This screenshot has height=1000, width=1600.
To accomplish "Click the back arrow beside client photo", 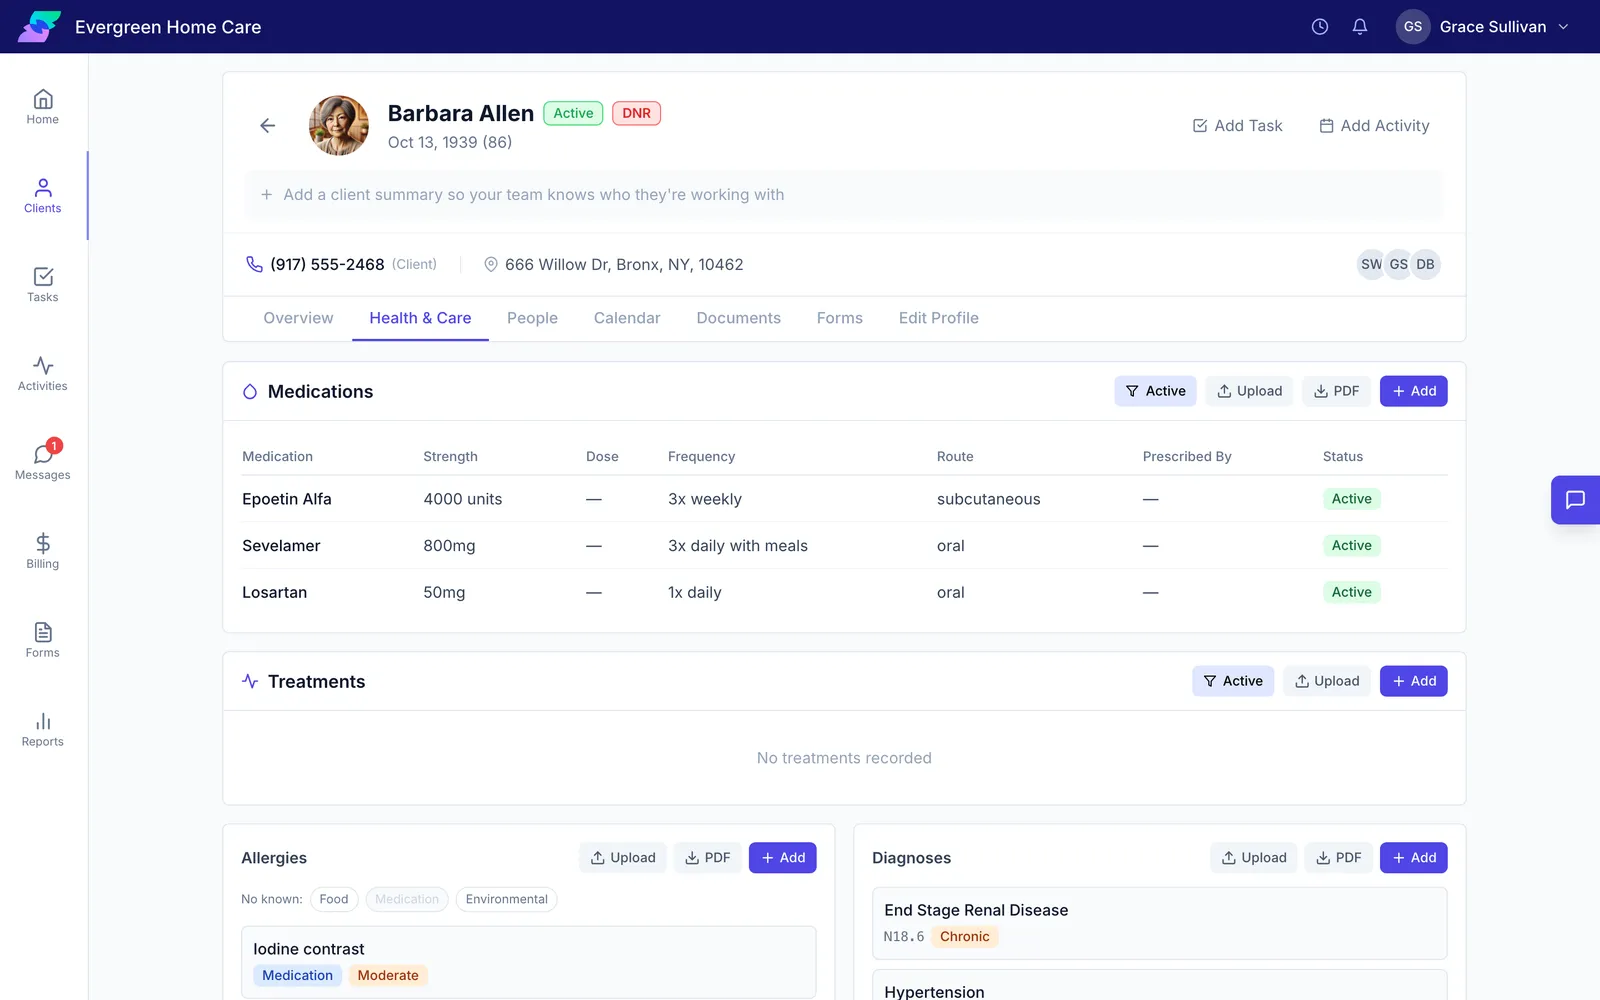I will (267, 125).
